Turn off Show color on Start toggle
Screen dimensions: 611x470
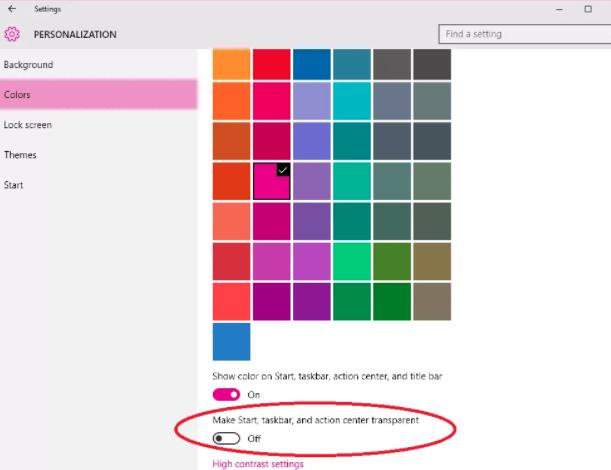point(227,395)
